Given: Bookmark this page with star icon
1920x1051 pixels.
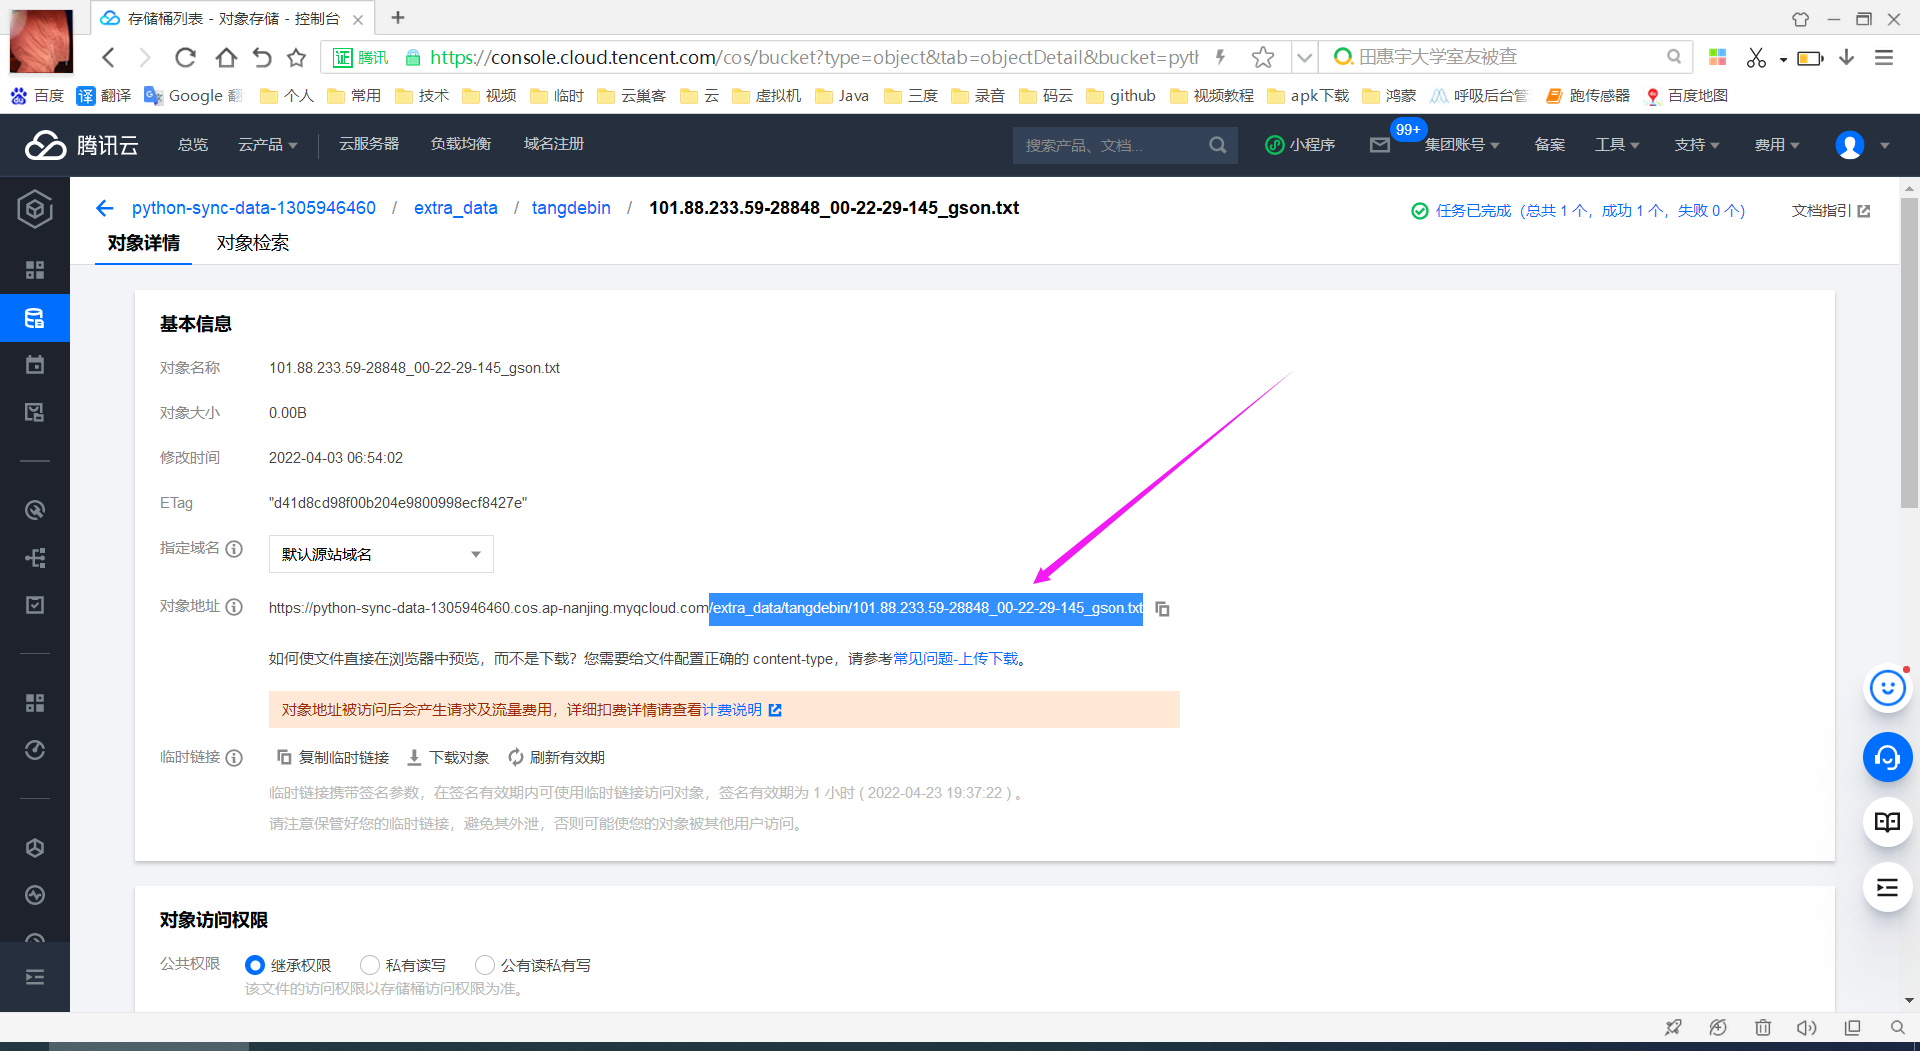Looking at the screenshot, I should (296, 57).
